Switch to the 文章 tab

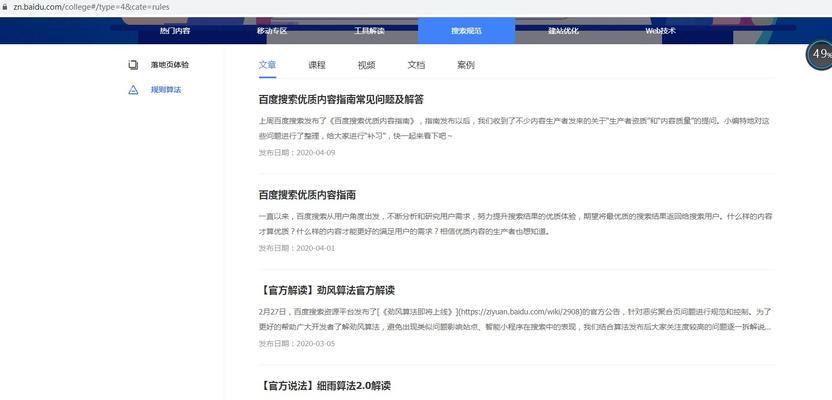click(x=267, y=65)
